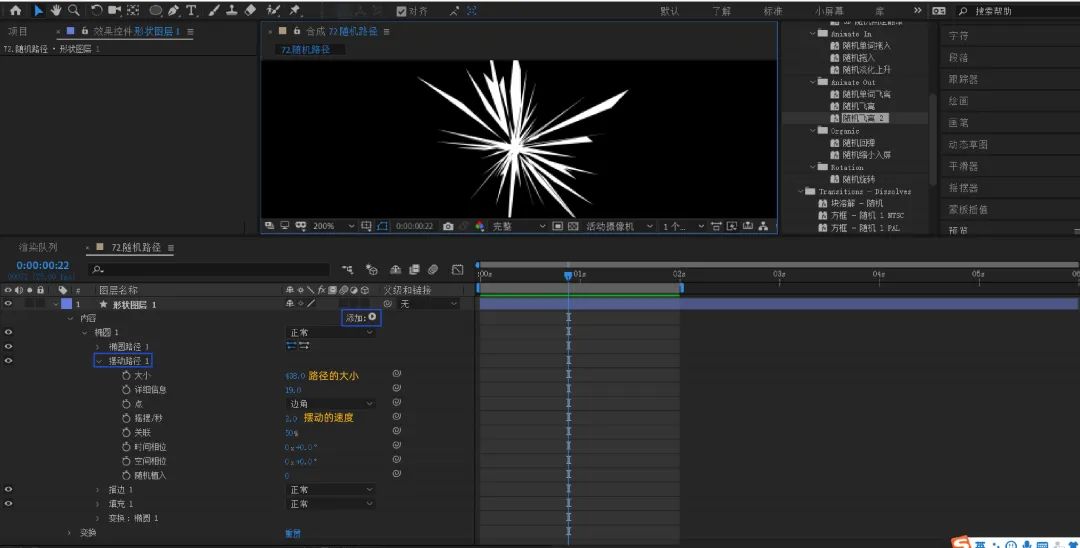Click the 添加 button for shape contents
This screenshot has width=1080, height=548.
pyautogui.click(x=362, y=317)
